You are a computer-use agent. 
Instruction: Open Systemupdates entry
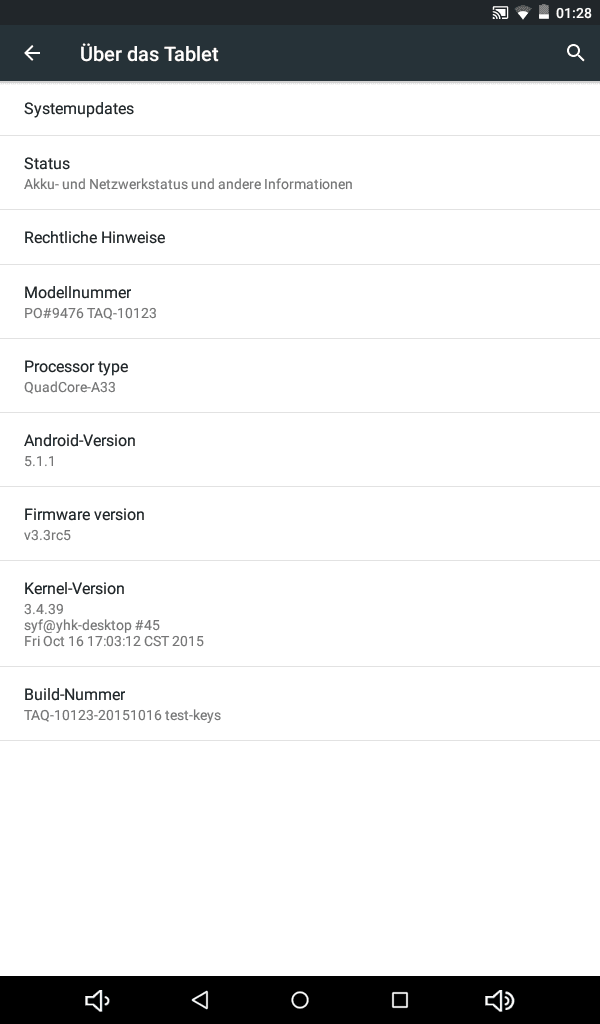coord(300,109)
